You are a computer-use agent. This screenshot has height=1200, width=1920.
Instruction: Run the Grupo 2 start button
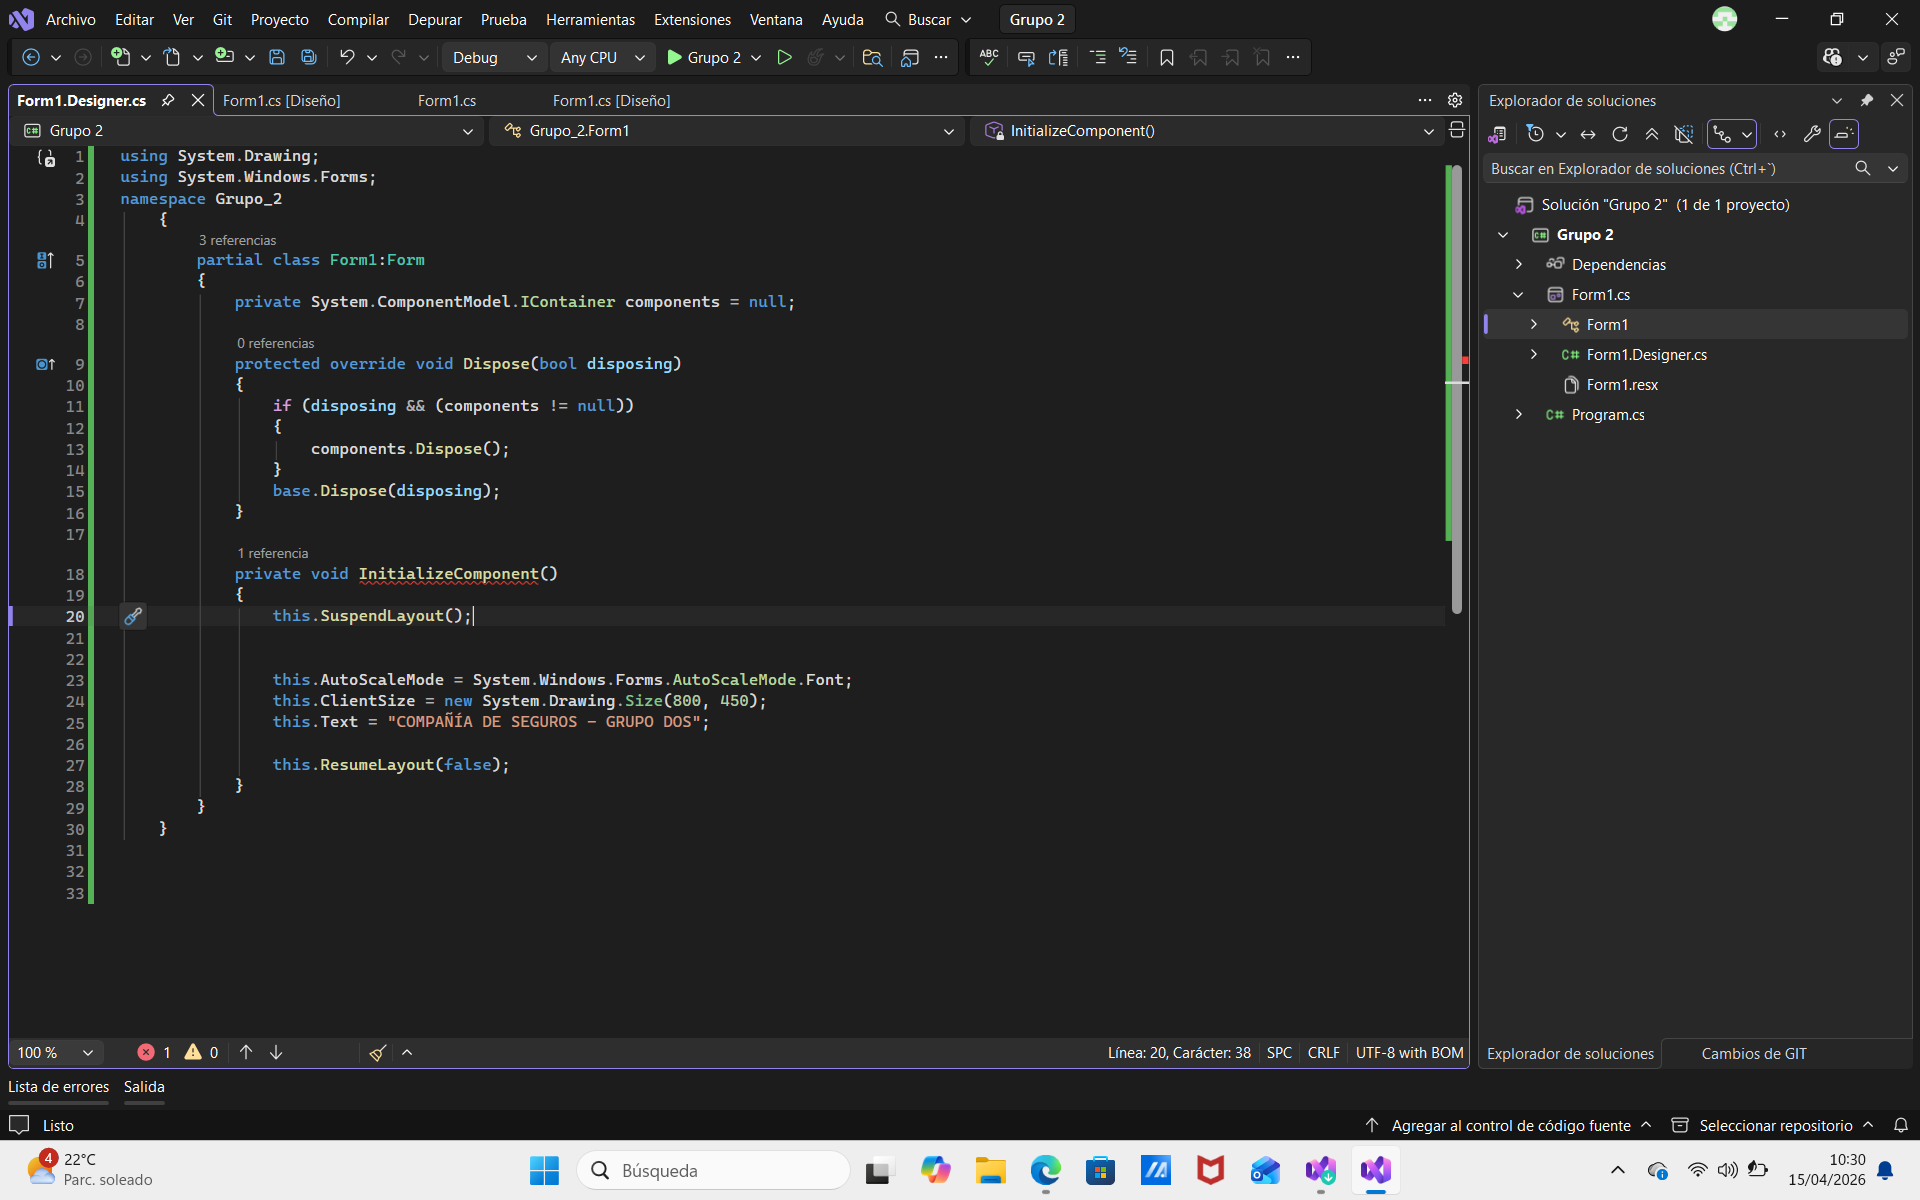click(704, 58)
